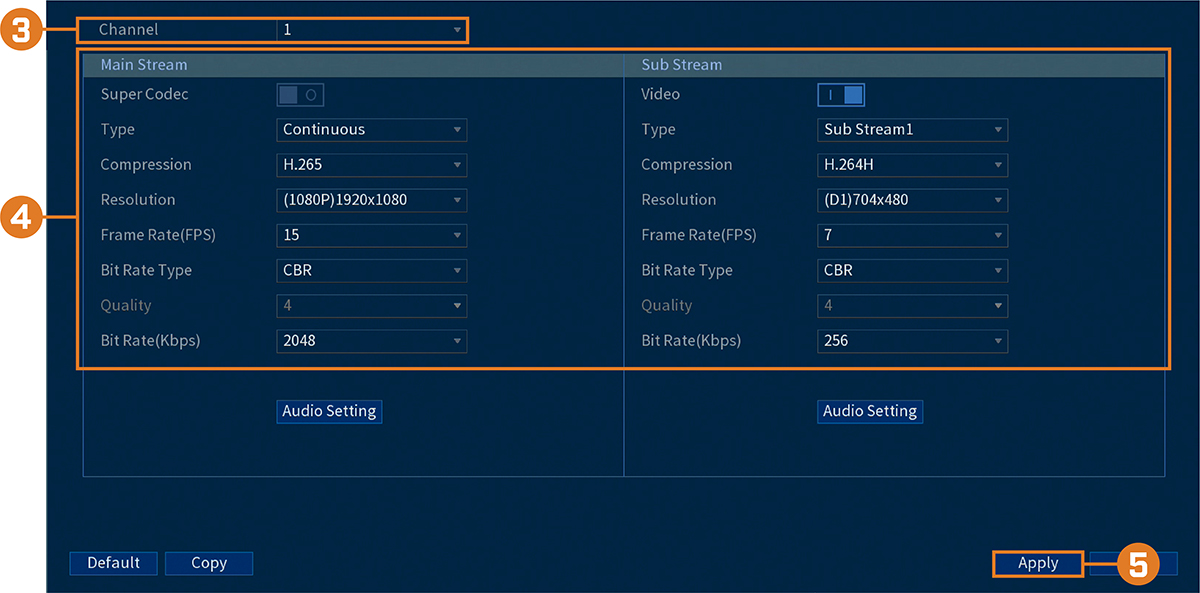Viewport: 1200px width, 593px height.
Task: Open Main Stream Bit Rate Type CBR
Action: [372, 270]
